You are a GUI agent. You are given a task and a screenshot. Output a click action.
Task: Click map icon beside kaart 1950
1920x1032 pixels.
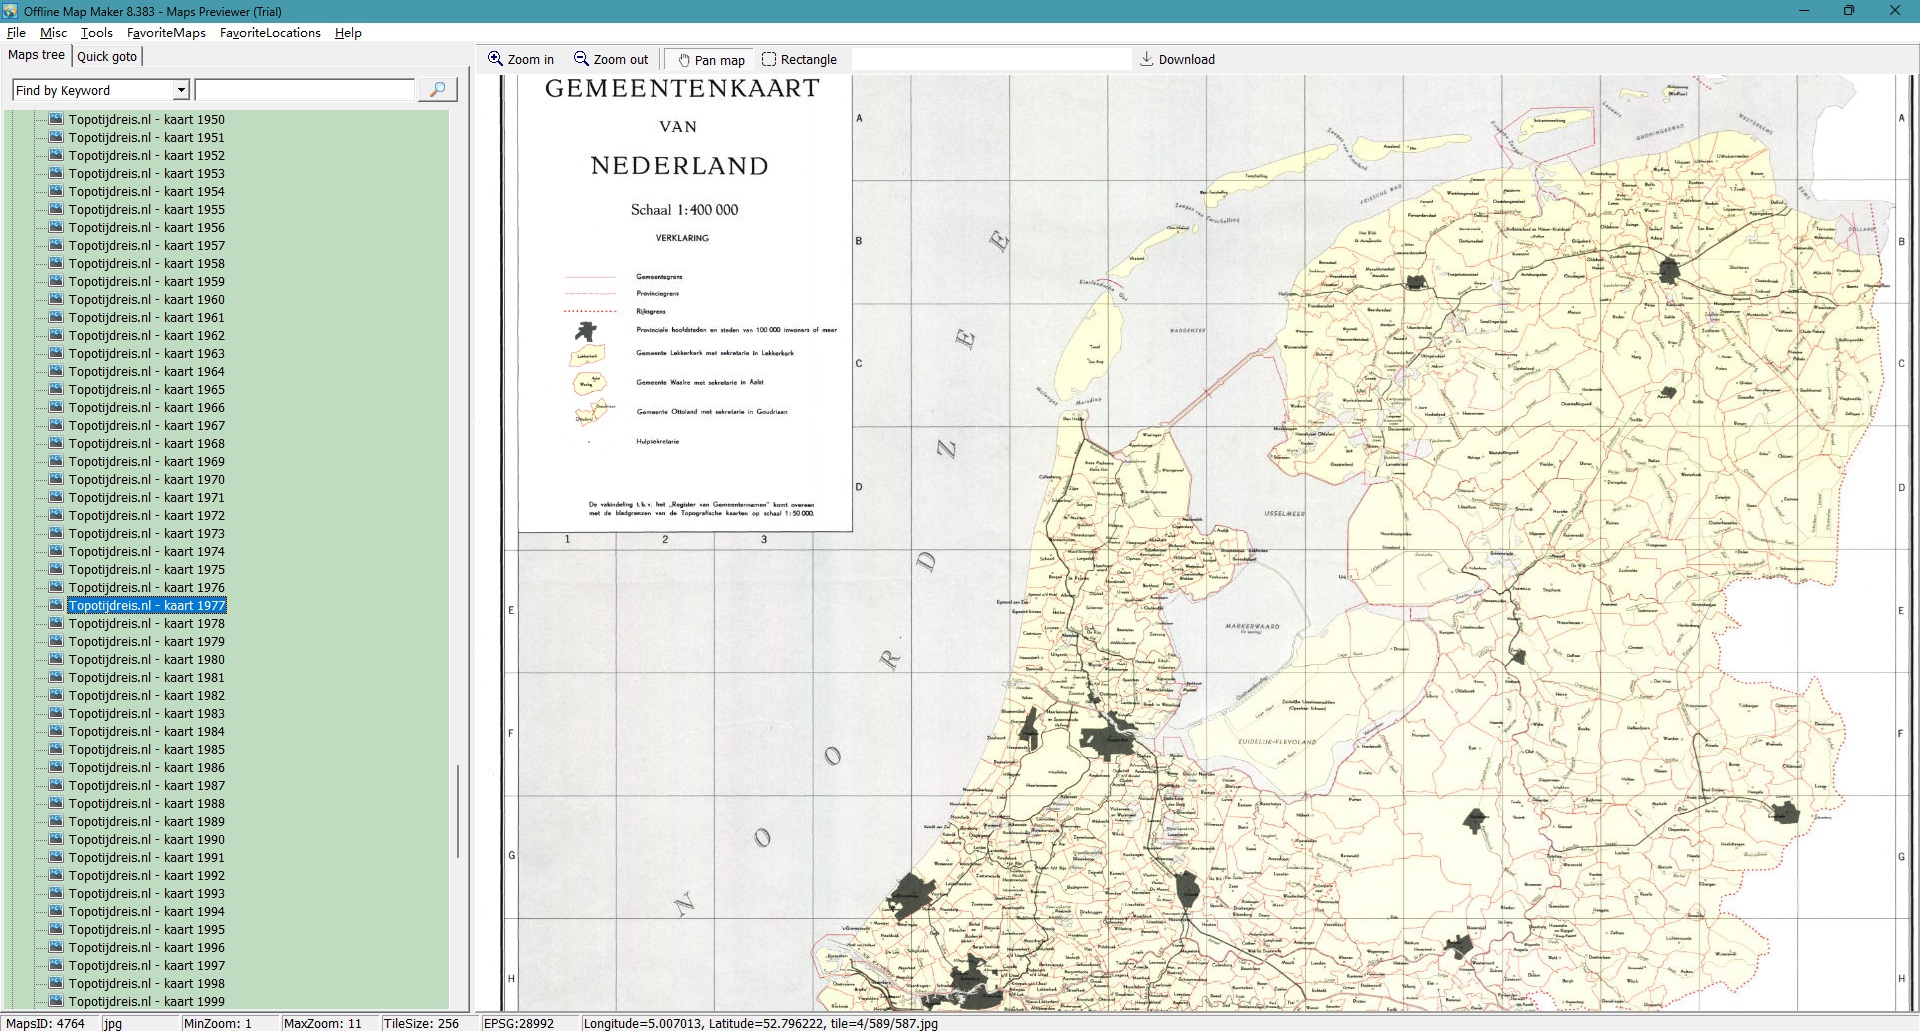tap(56, 119)
